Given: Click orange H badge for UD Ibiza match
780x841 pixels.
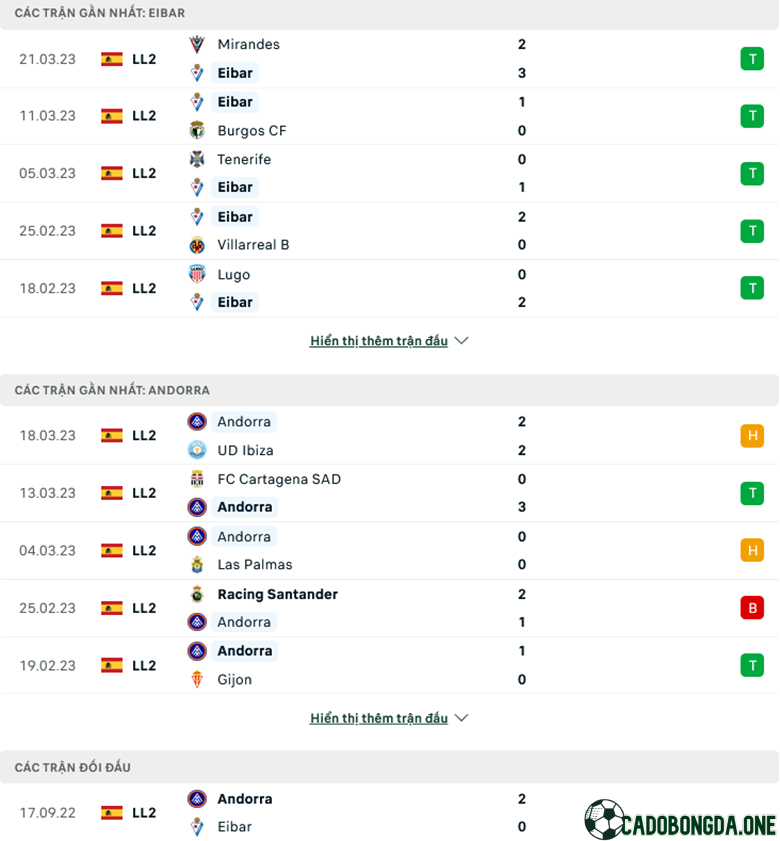Looking at the screenshot, I should pos(752,436).
